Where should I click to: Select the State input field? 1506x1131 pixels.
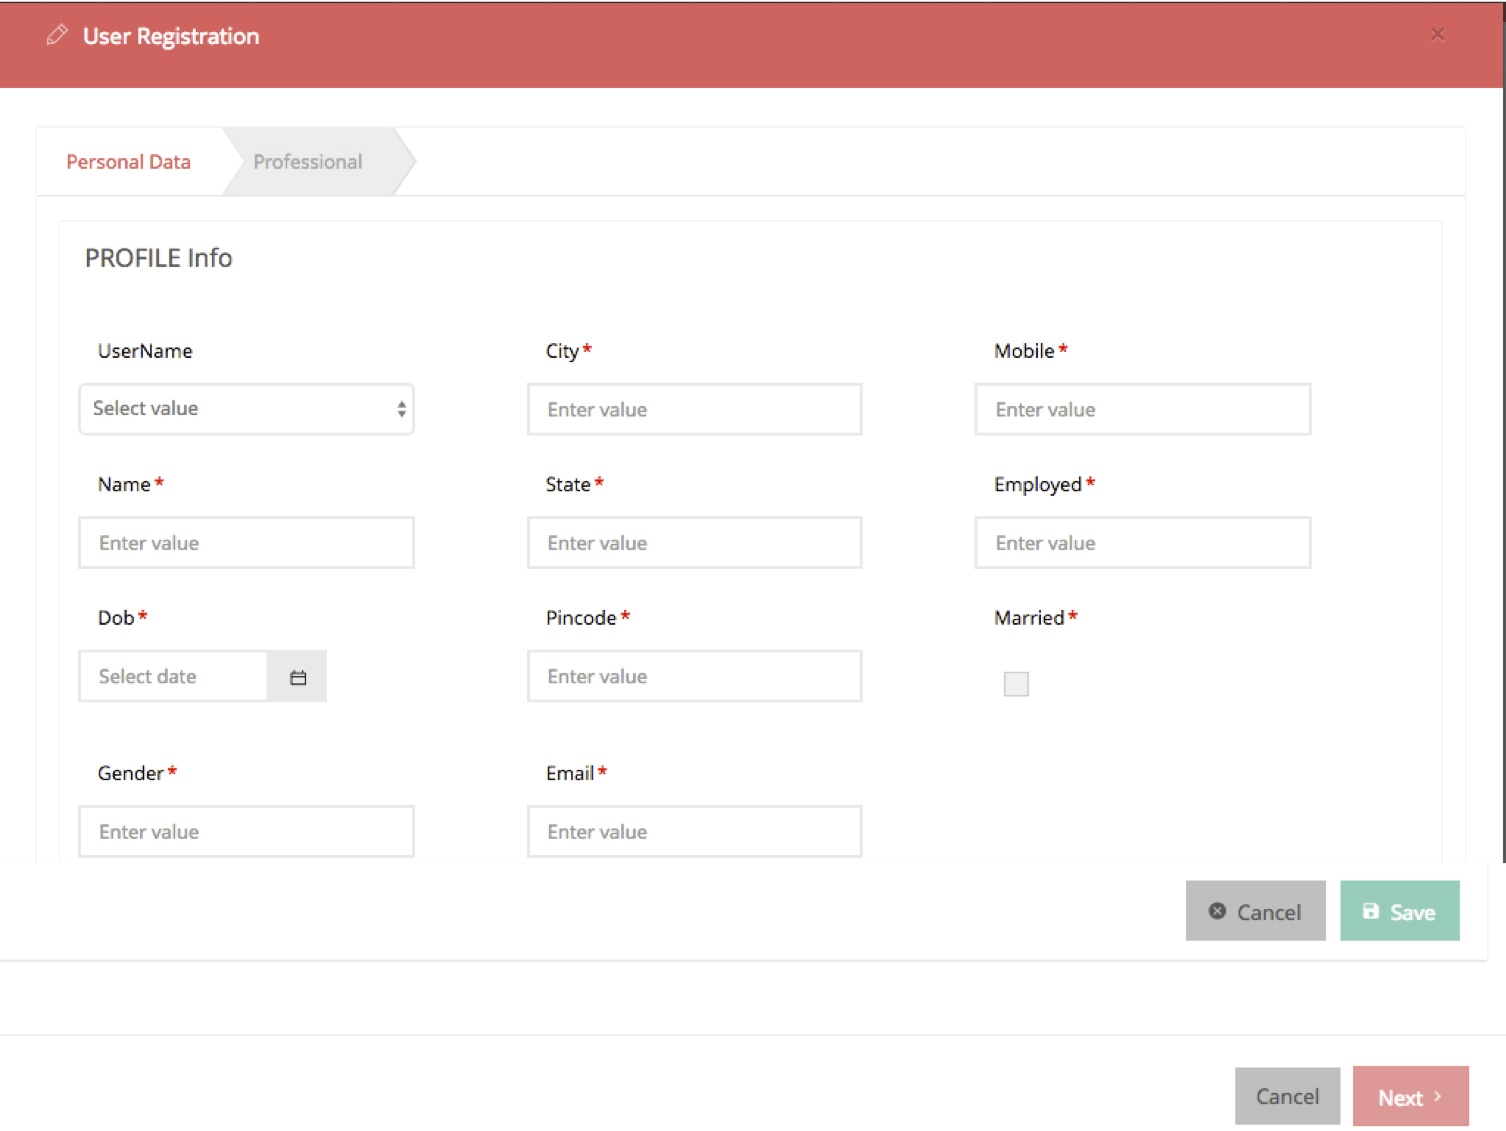point(694,543)
